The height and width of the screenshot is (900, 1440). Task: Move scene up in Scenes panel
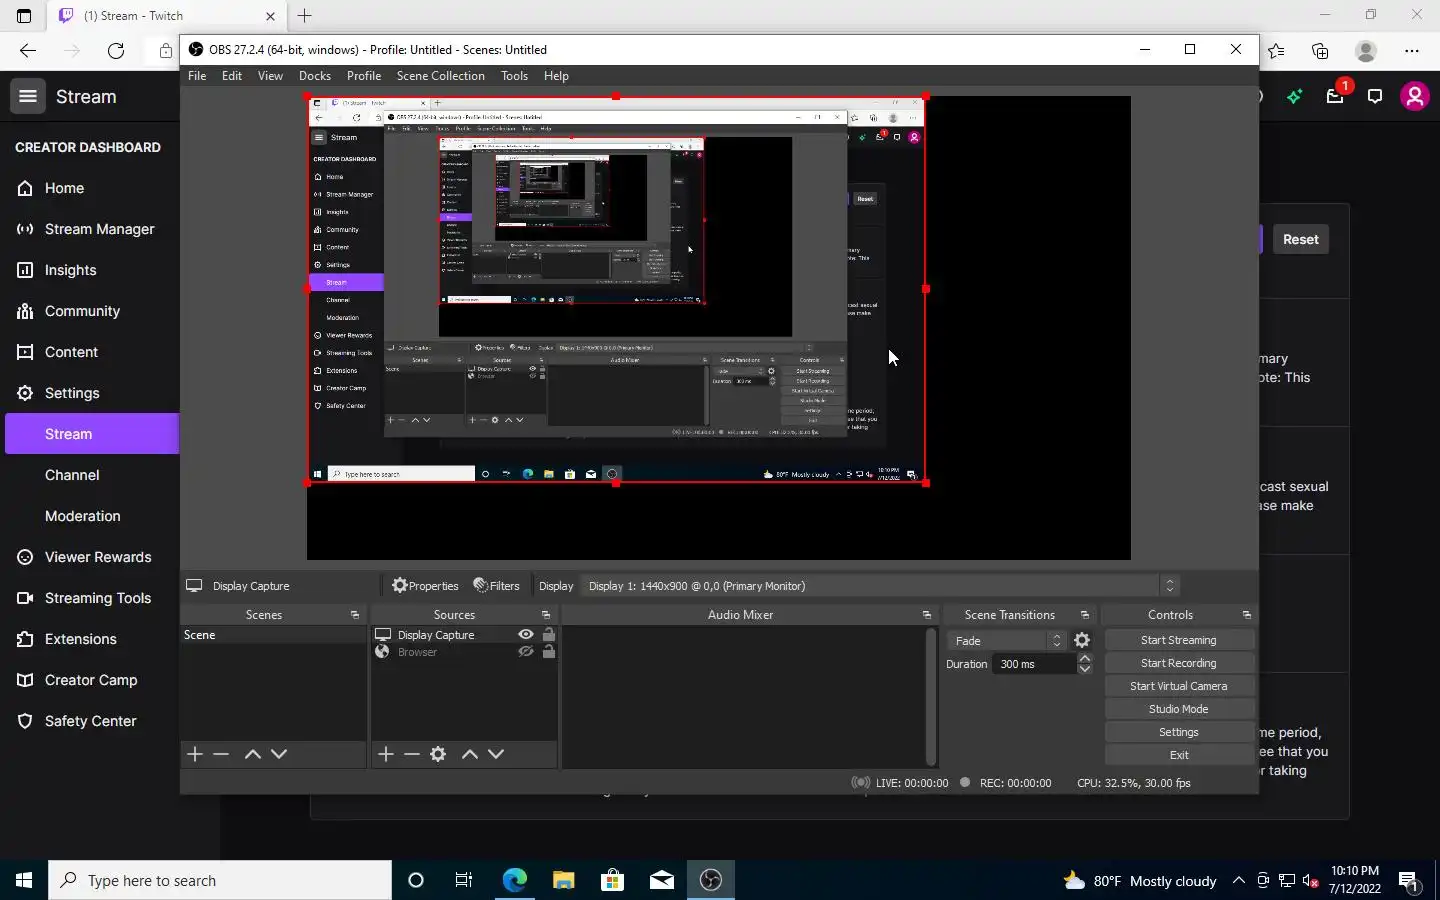click(x=253, y=754)
